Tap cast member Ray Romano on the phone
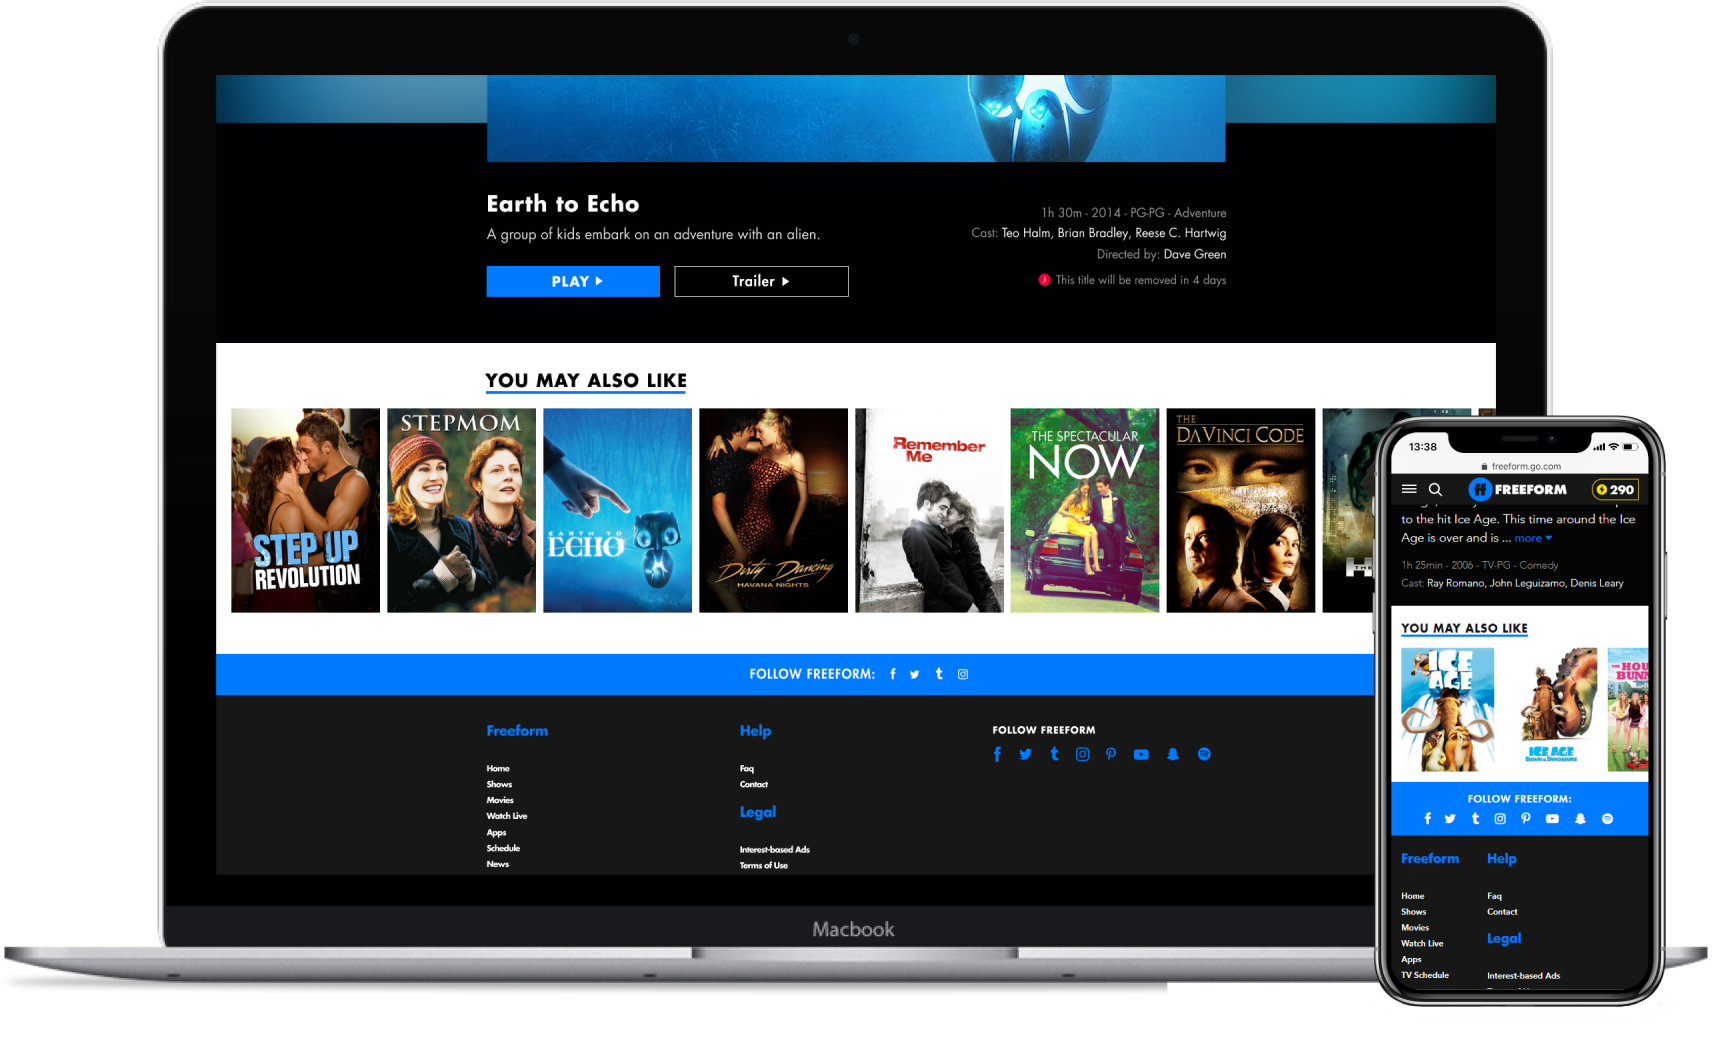Viewport: 1718px width, 1060px height. [1456, 583]
